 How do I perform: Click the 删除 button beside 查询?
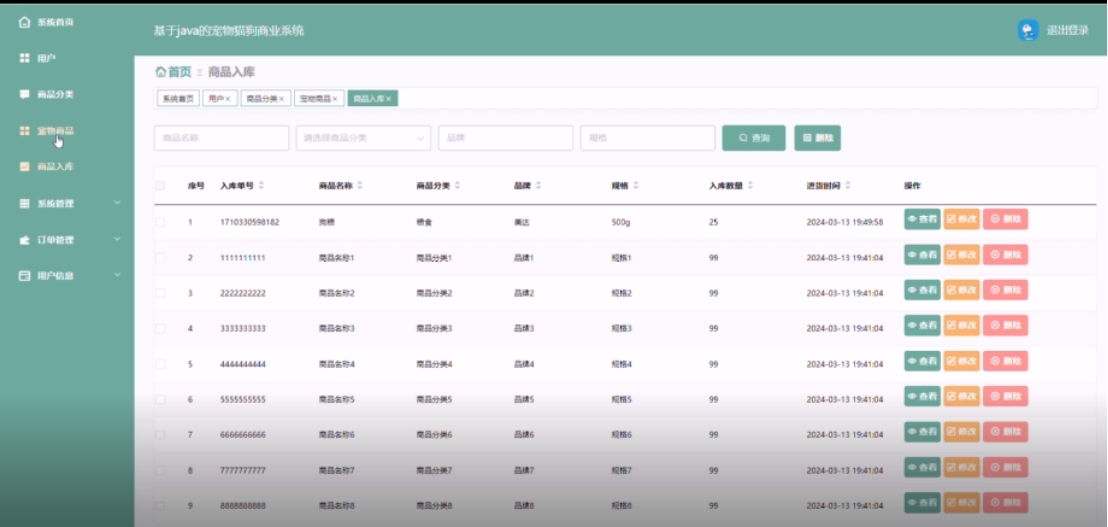(x=818, y=138)
